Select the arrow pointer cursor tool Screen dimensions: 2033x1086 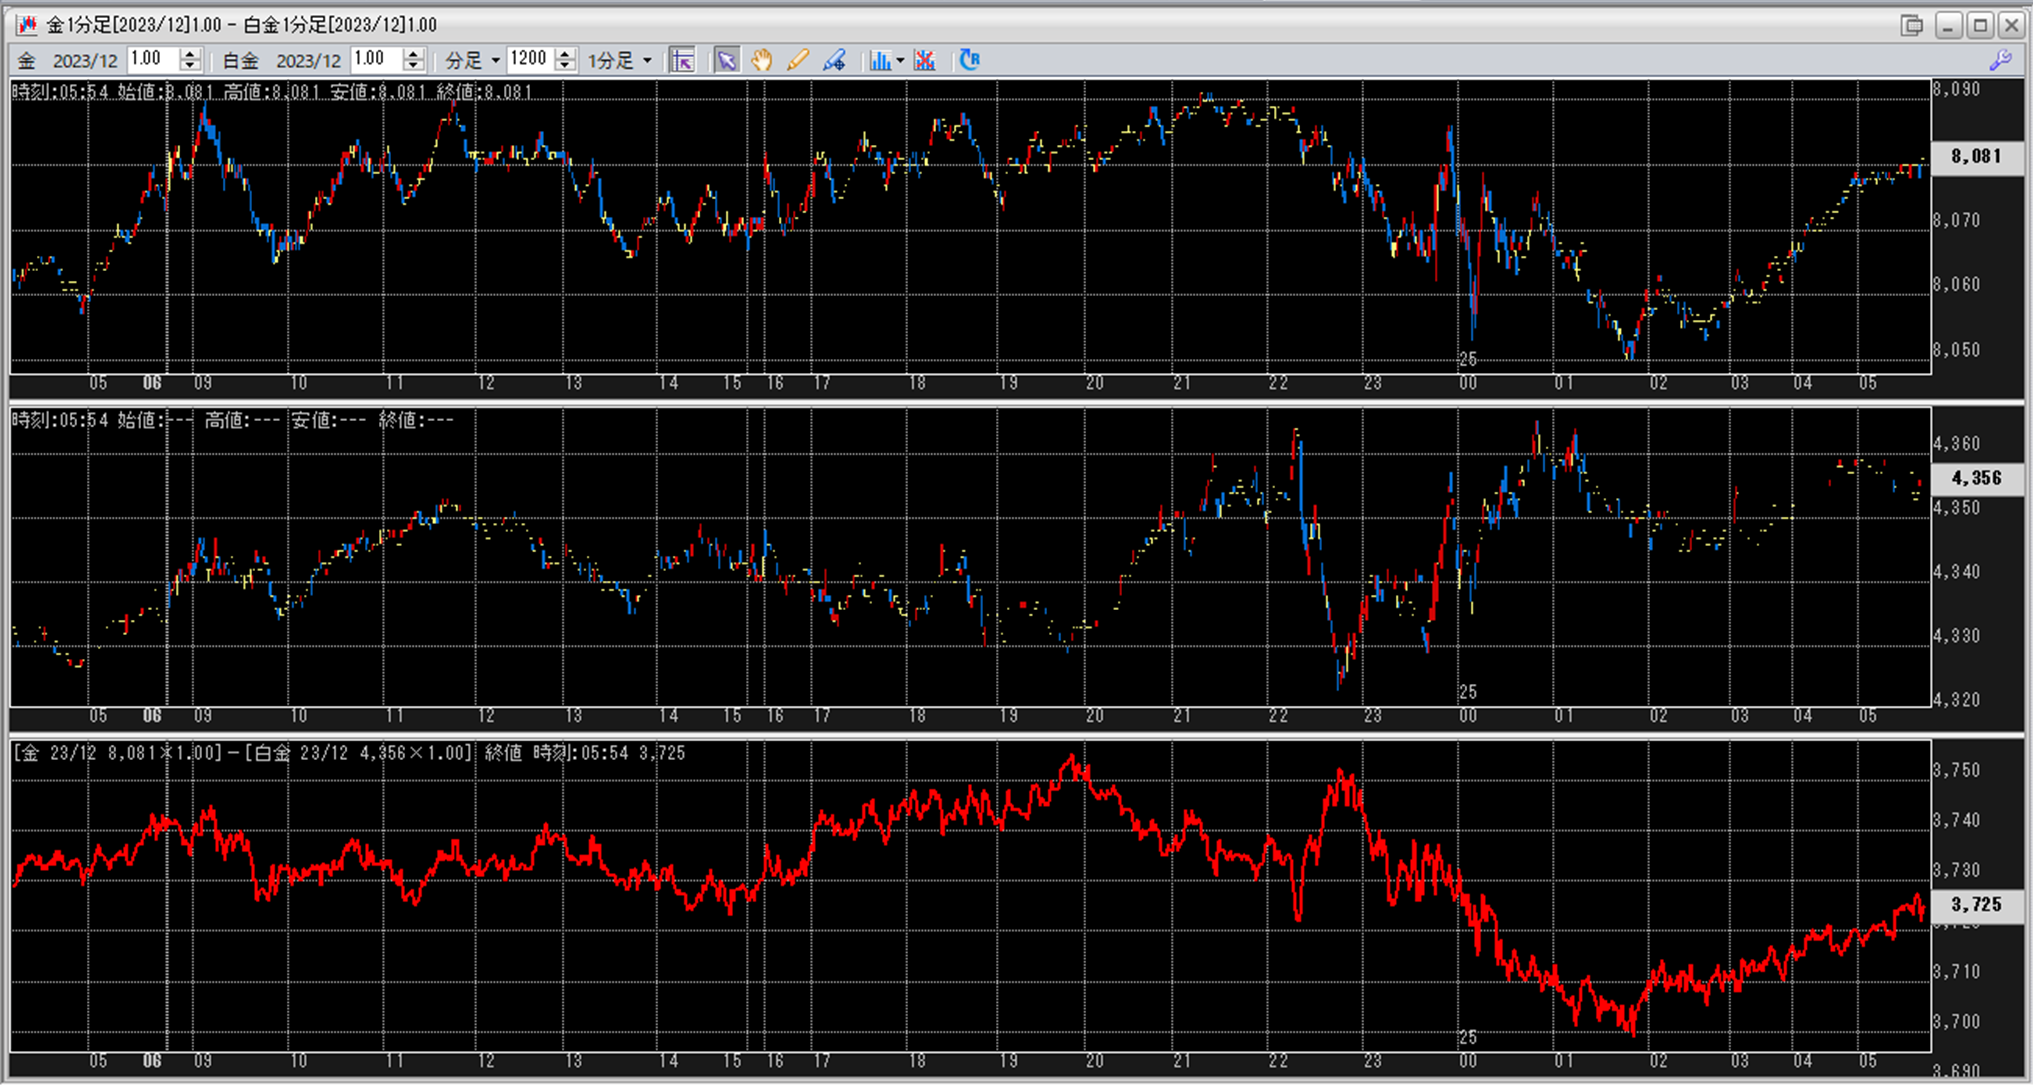click(x=727, y=61)
